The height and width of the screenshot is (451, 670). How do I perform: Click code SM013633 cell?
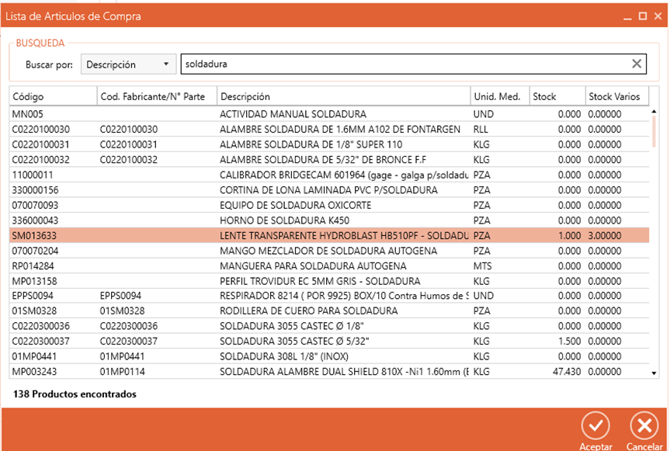click(34, 236)
